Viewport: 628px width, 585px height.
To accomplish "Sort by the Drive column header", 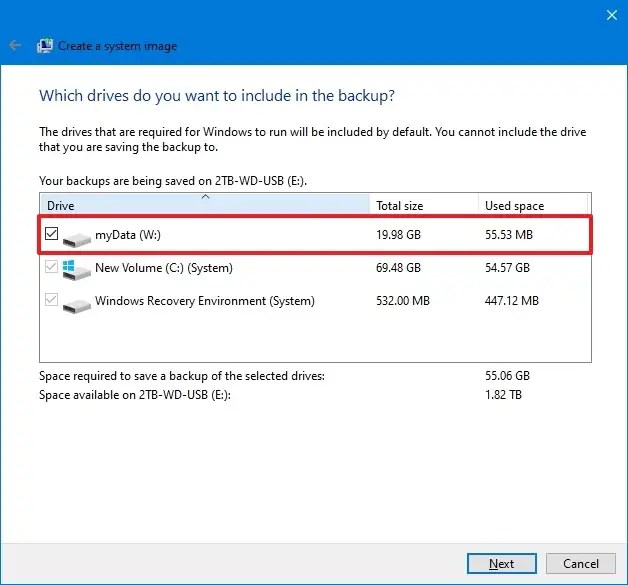I will [204, 205].
